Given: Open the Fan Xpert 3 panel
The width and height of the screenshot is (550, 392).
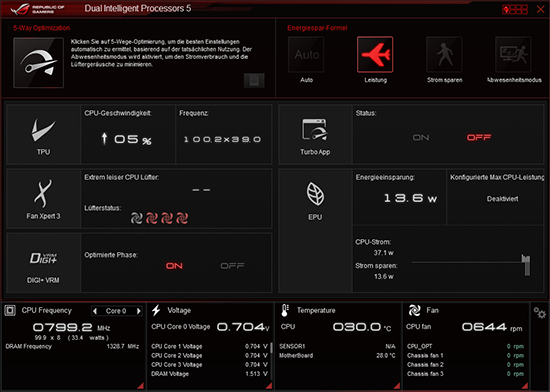Looking at the screenshot, I should [43, 199].
